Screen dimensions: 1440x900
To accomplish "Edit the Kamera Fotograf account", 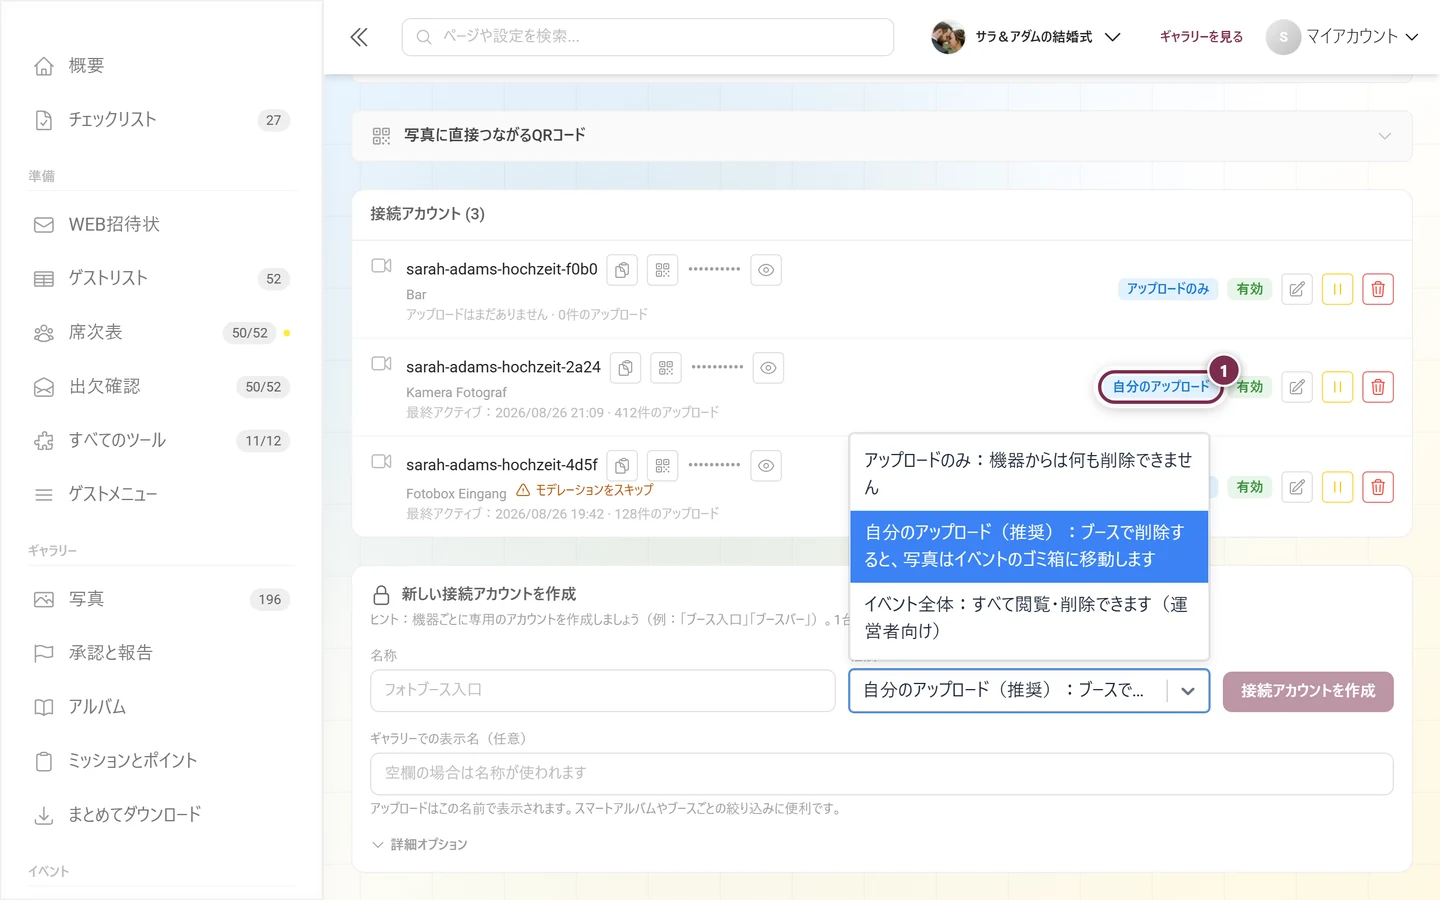I will pos(1297,387).
